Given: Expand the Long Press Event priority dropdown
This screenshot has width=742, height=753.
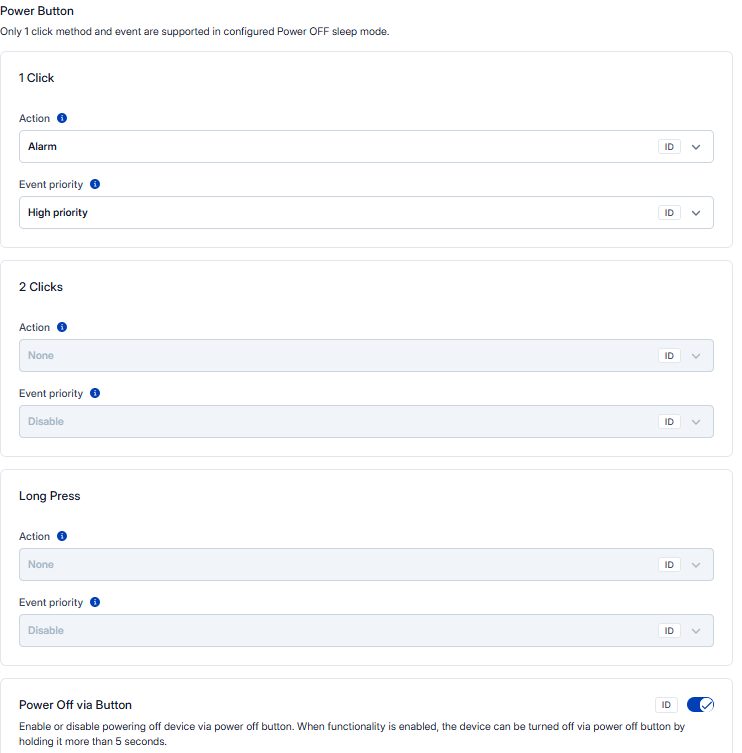Looking at the screenshot, I should click(697, 631).
